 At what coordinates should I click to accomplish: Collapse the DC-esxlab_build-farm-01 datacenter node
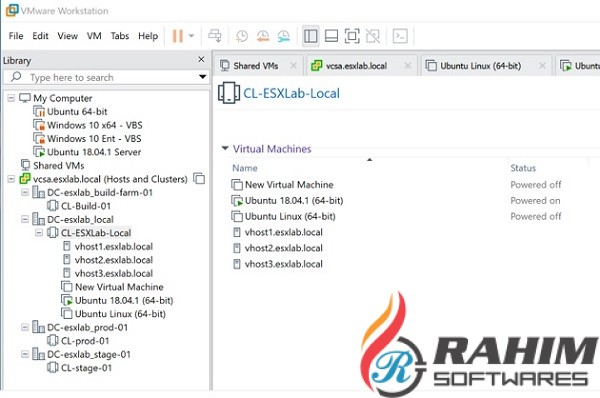25,192
